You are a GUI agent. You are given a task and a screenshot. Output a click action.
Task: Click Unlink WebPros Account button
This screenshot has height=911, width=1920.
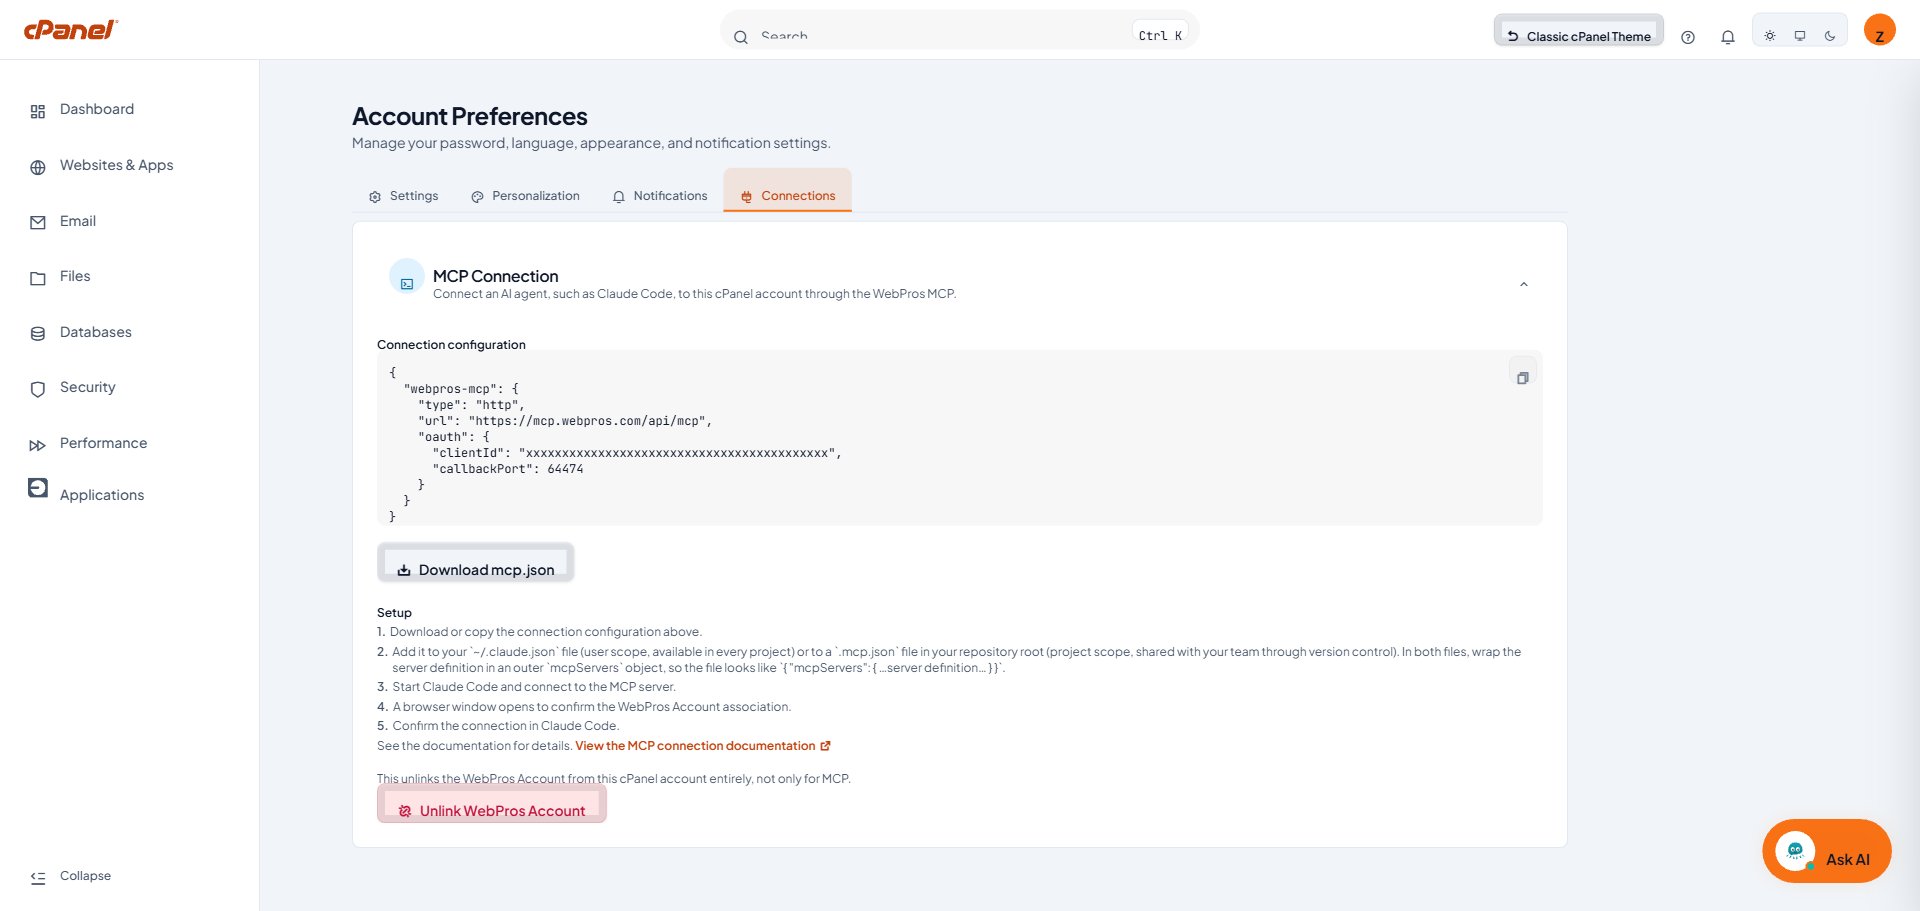[x=492, y=804]
